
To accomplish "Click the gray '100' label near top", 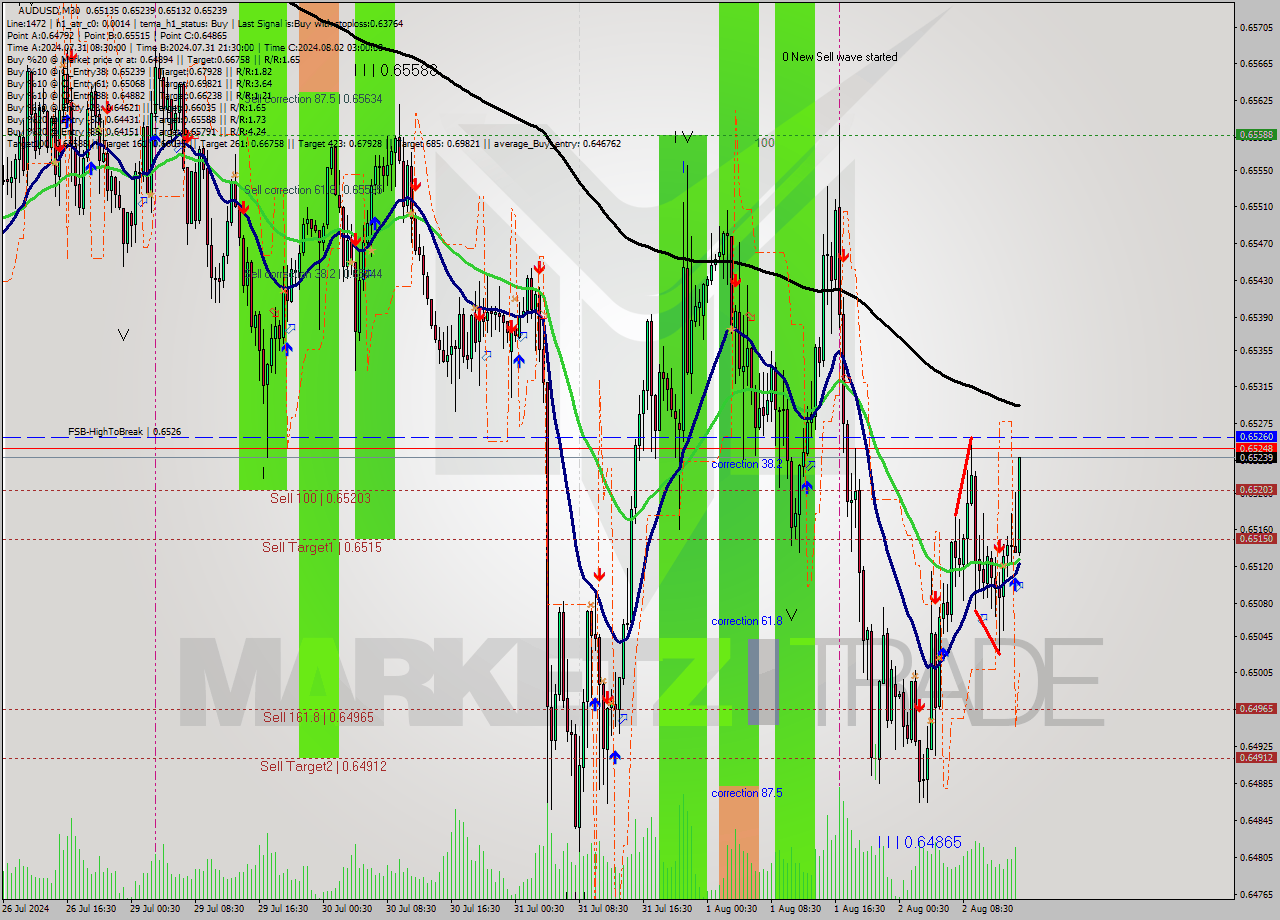I will click(x=766, y=143).
